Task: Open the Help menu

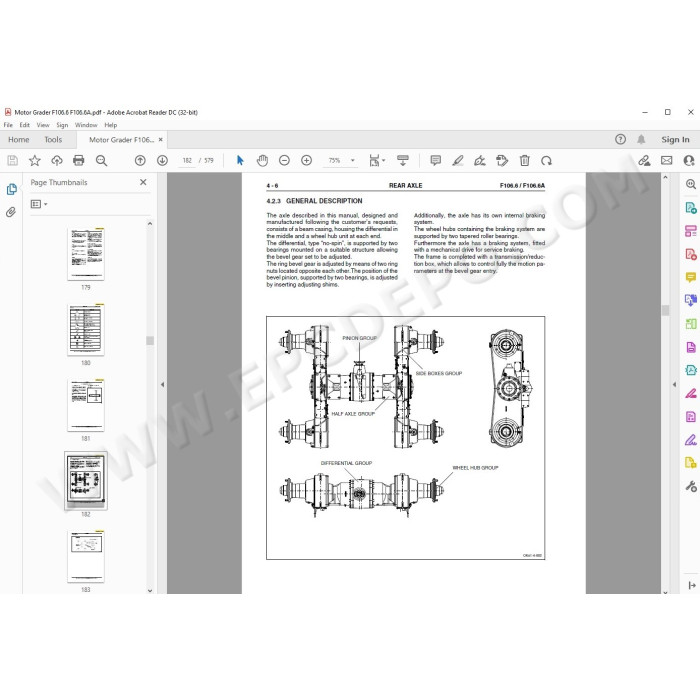Action: point(111,125)
